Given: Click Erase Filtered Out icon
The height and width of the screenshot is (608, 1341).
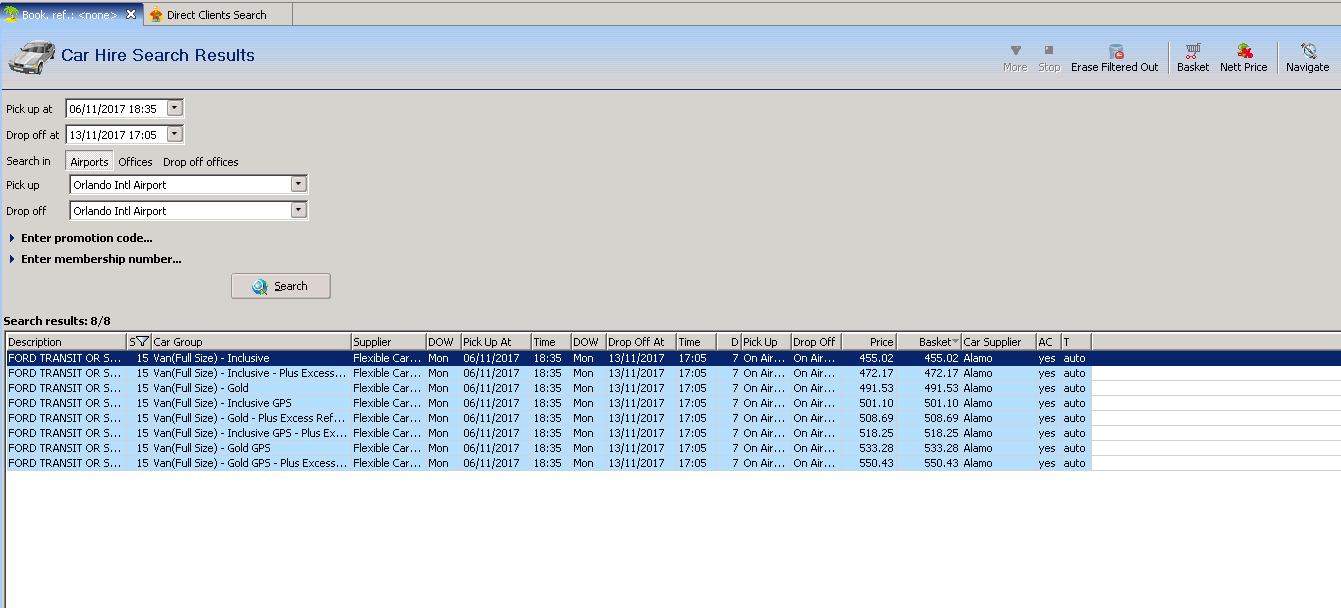Looking at the screenshot, I should pos(1114,57).
